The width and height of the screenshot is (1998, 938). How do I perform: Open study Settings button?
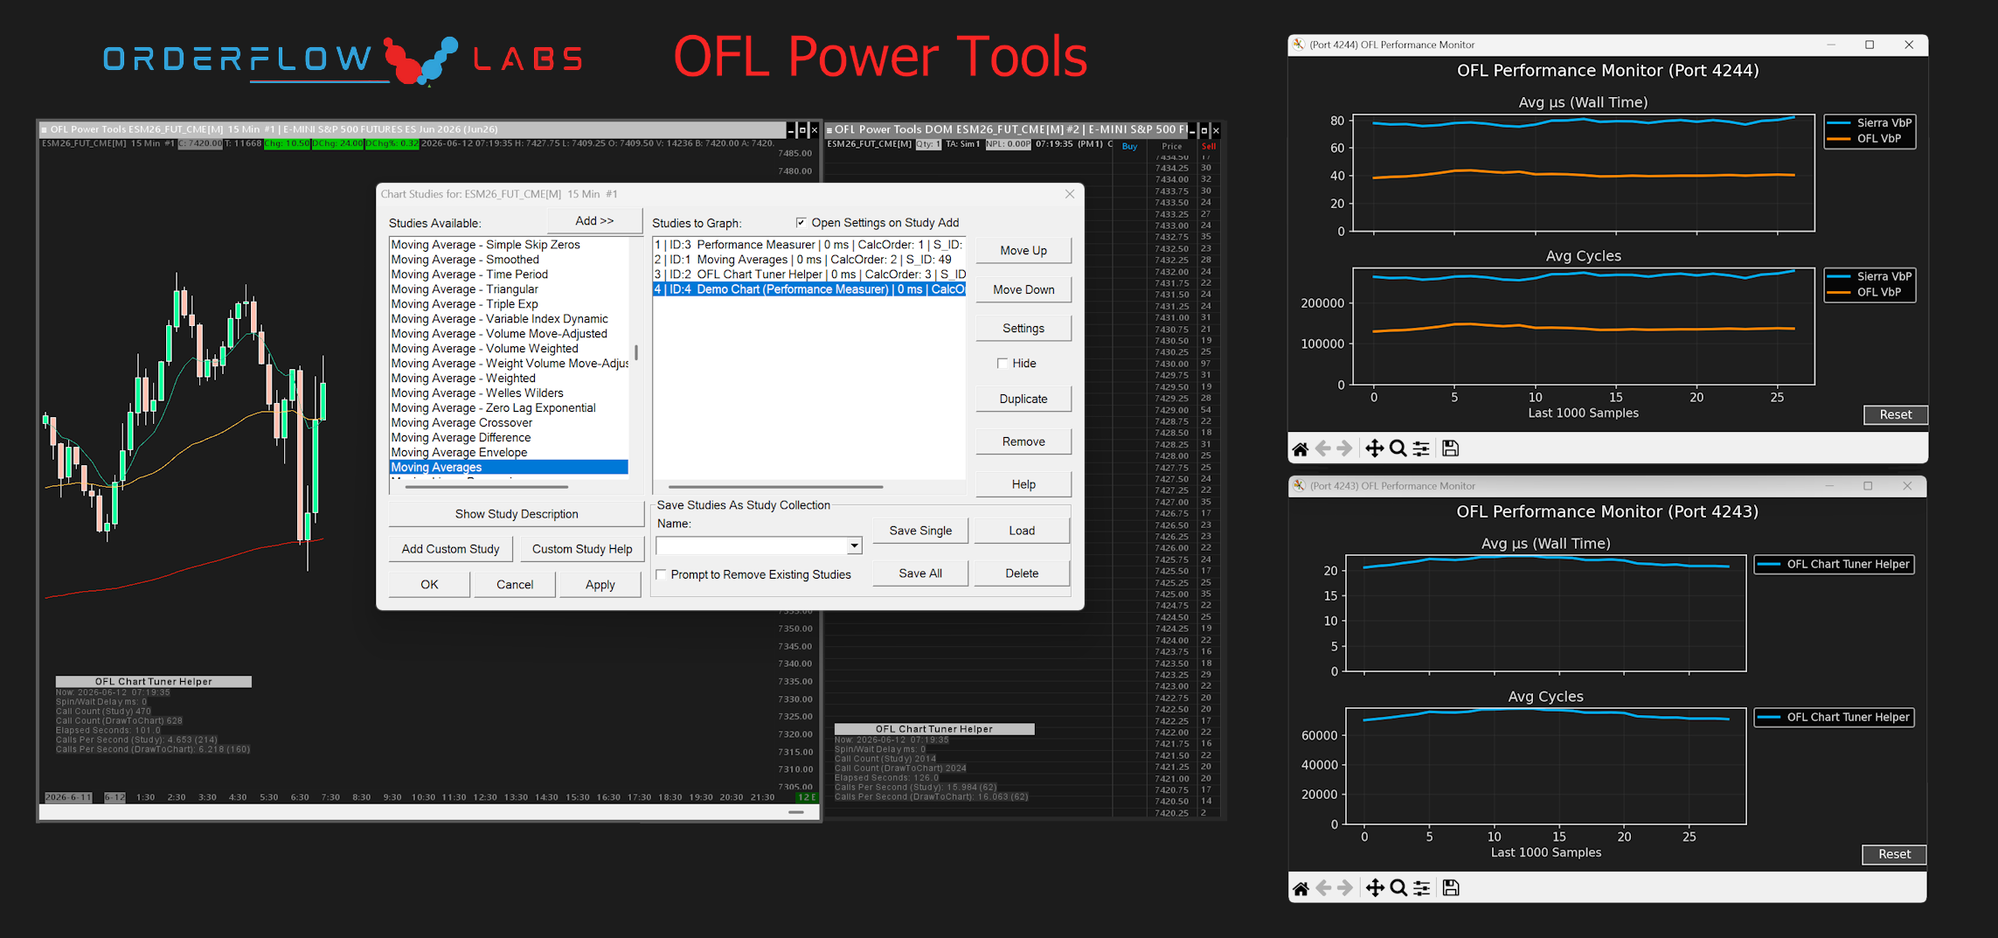click(x=1023, y=328)
